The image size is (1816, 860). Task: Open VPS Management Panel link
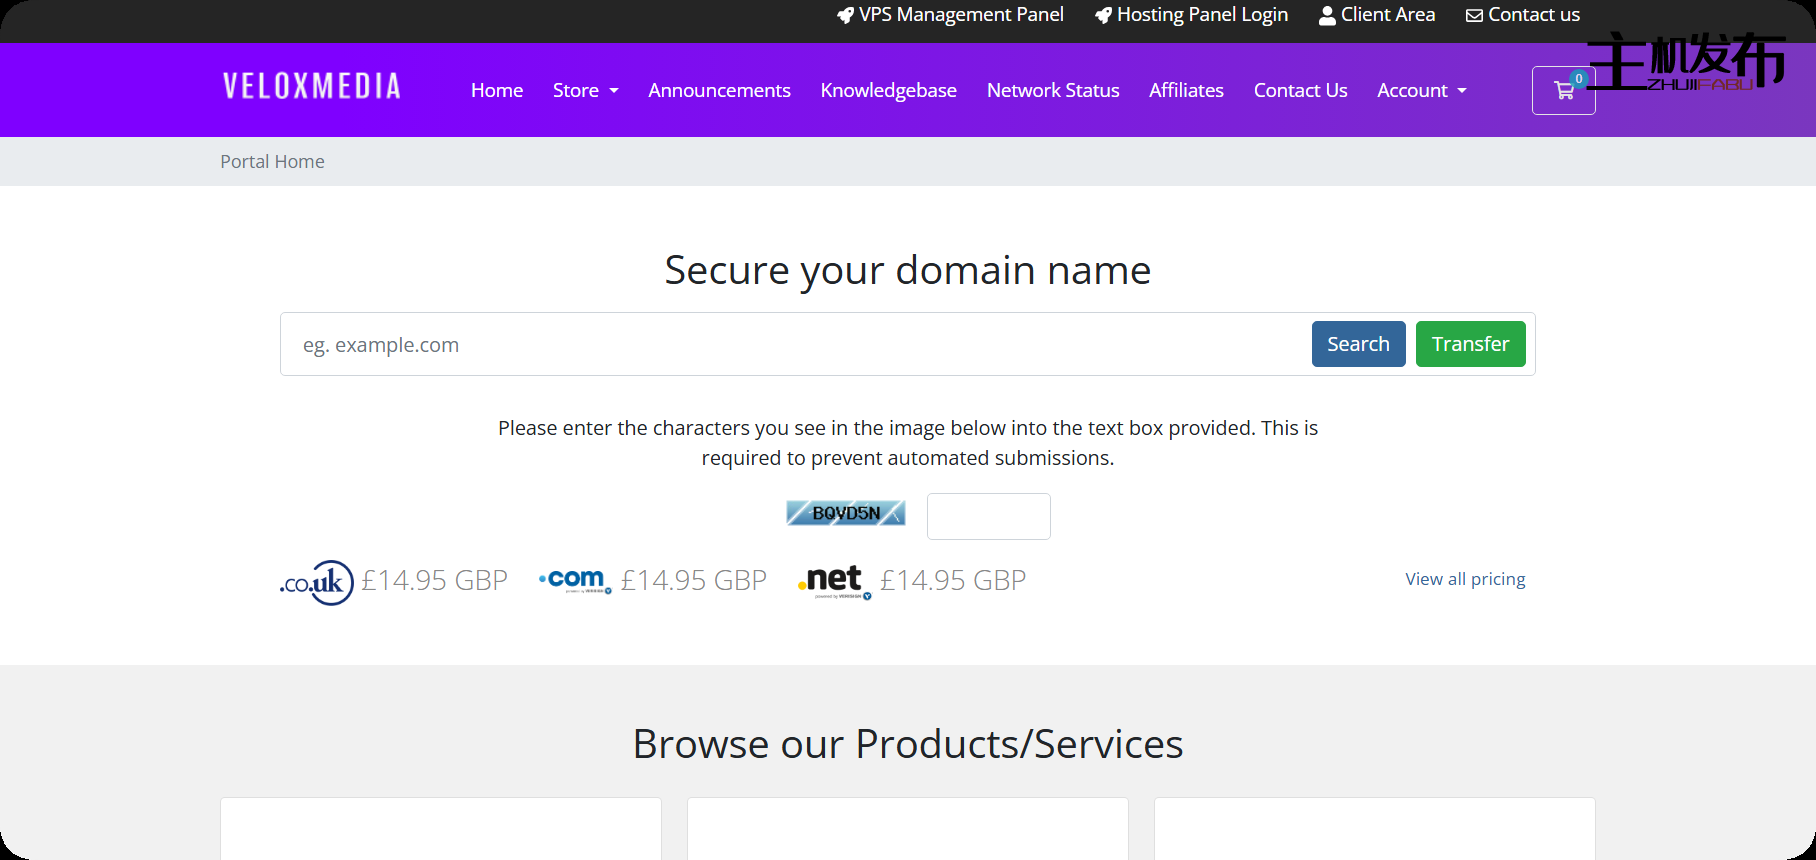pos(950,15)
